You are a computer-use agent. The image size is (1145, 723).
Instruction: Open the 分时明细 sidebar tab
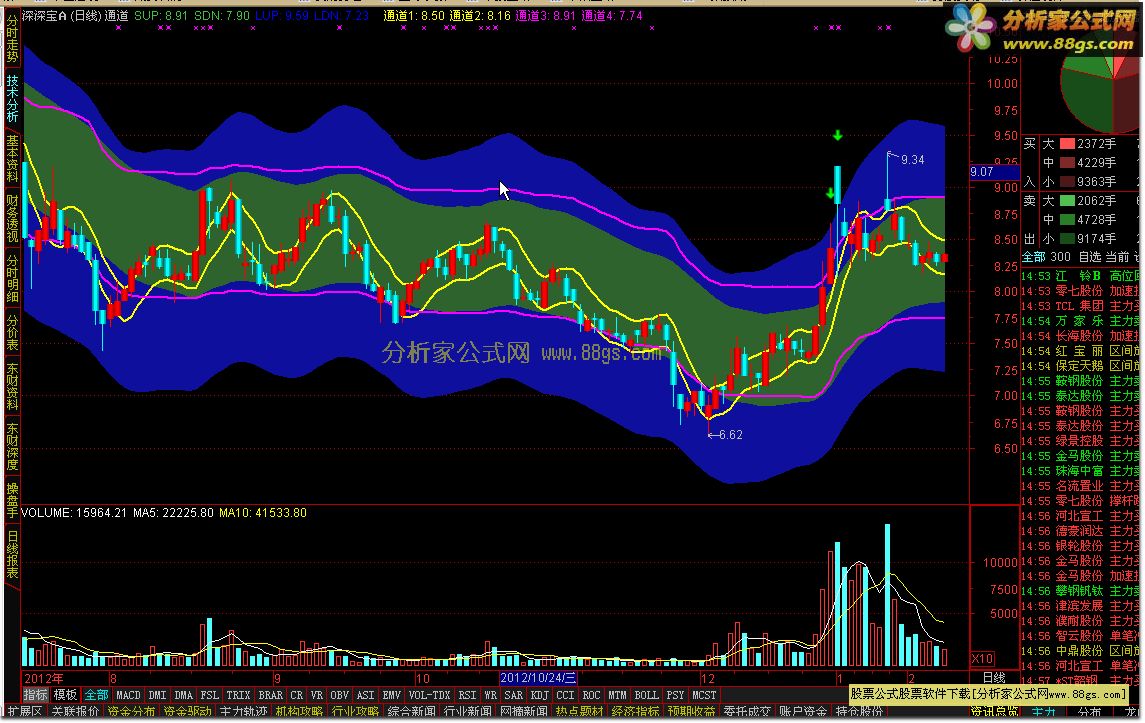point(12,278)
